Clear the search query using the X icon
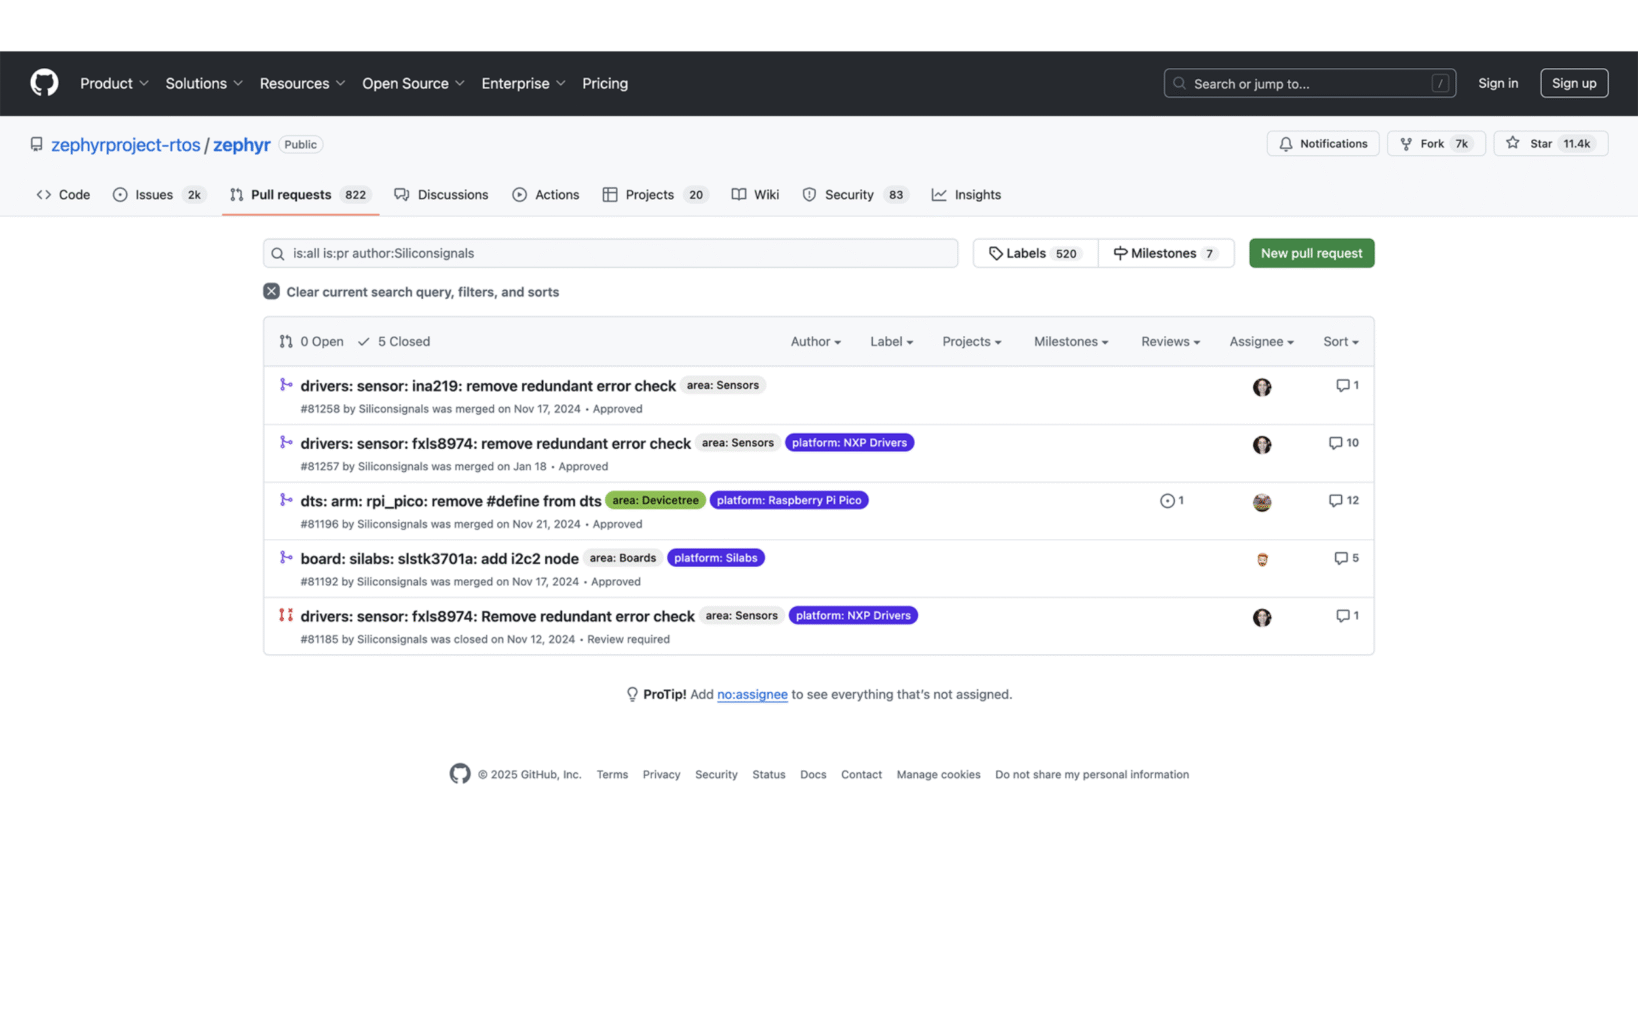This screenshot has width=1638, height=1024. click(x=271, y=291)
